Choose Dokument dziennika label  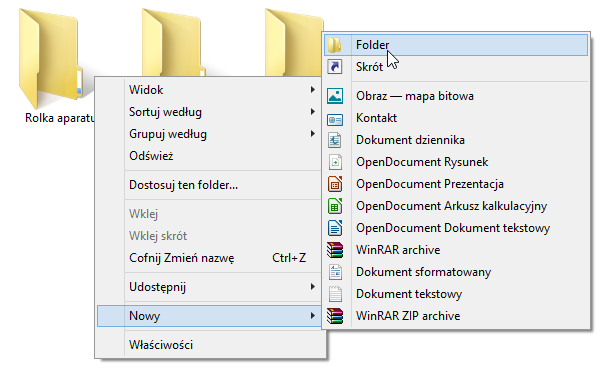[410, 140]
